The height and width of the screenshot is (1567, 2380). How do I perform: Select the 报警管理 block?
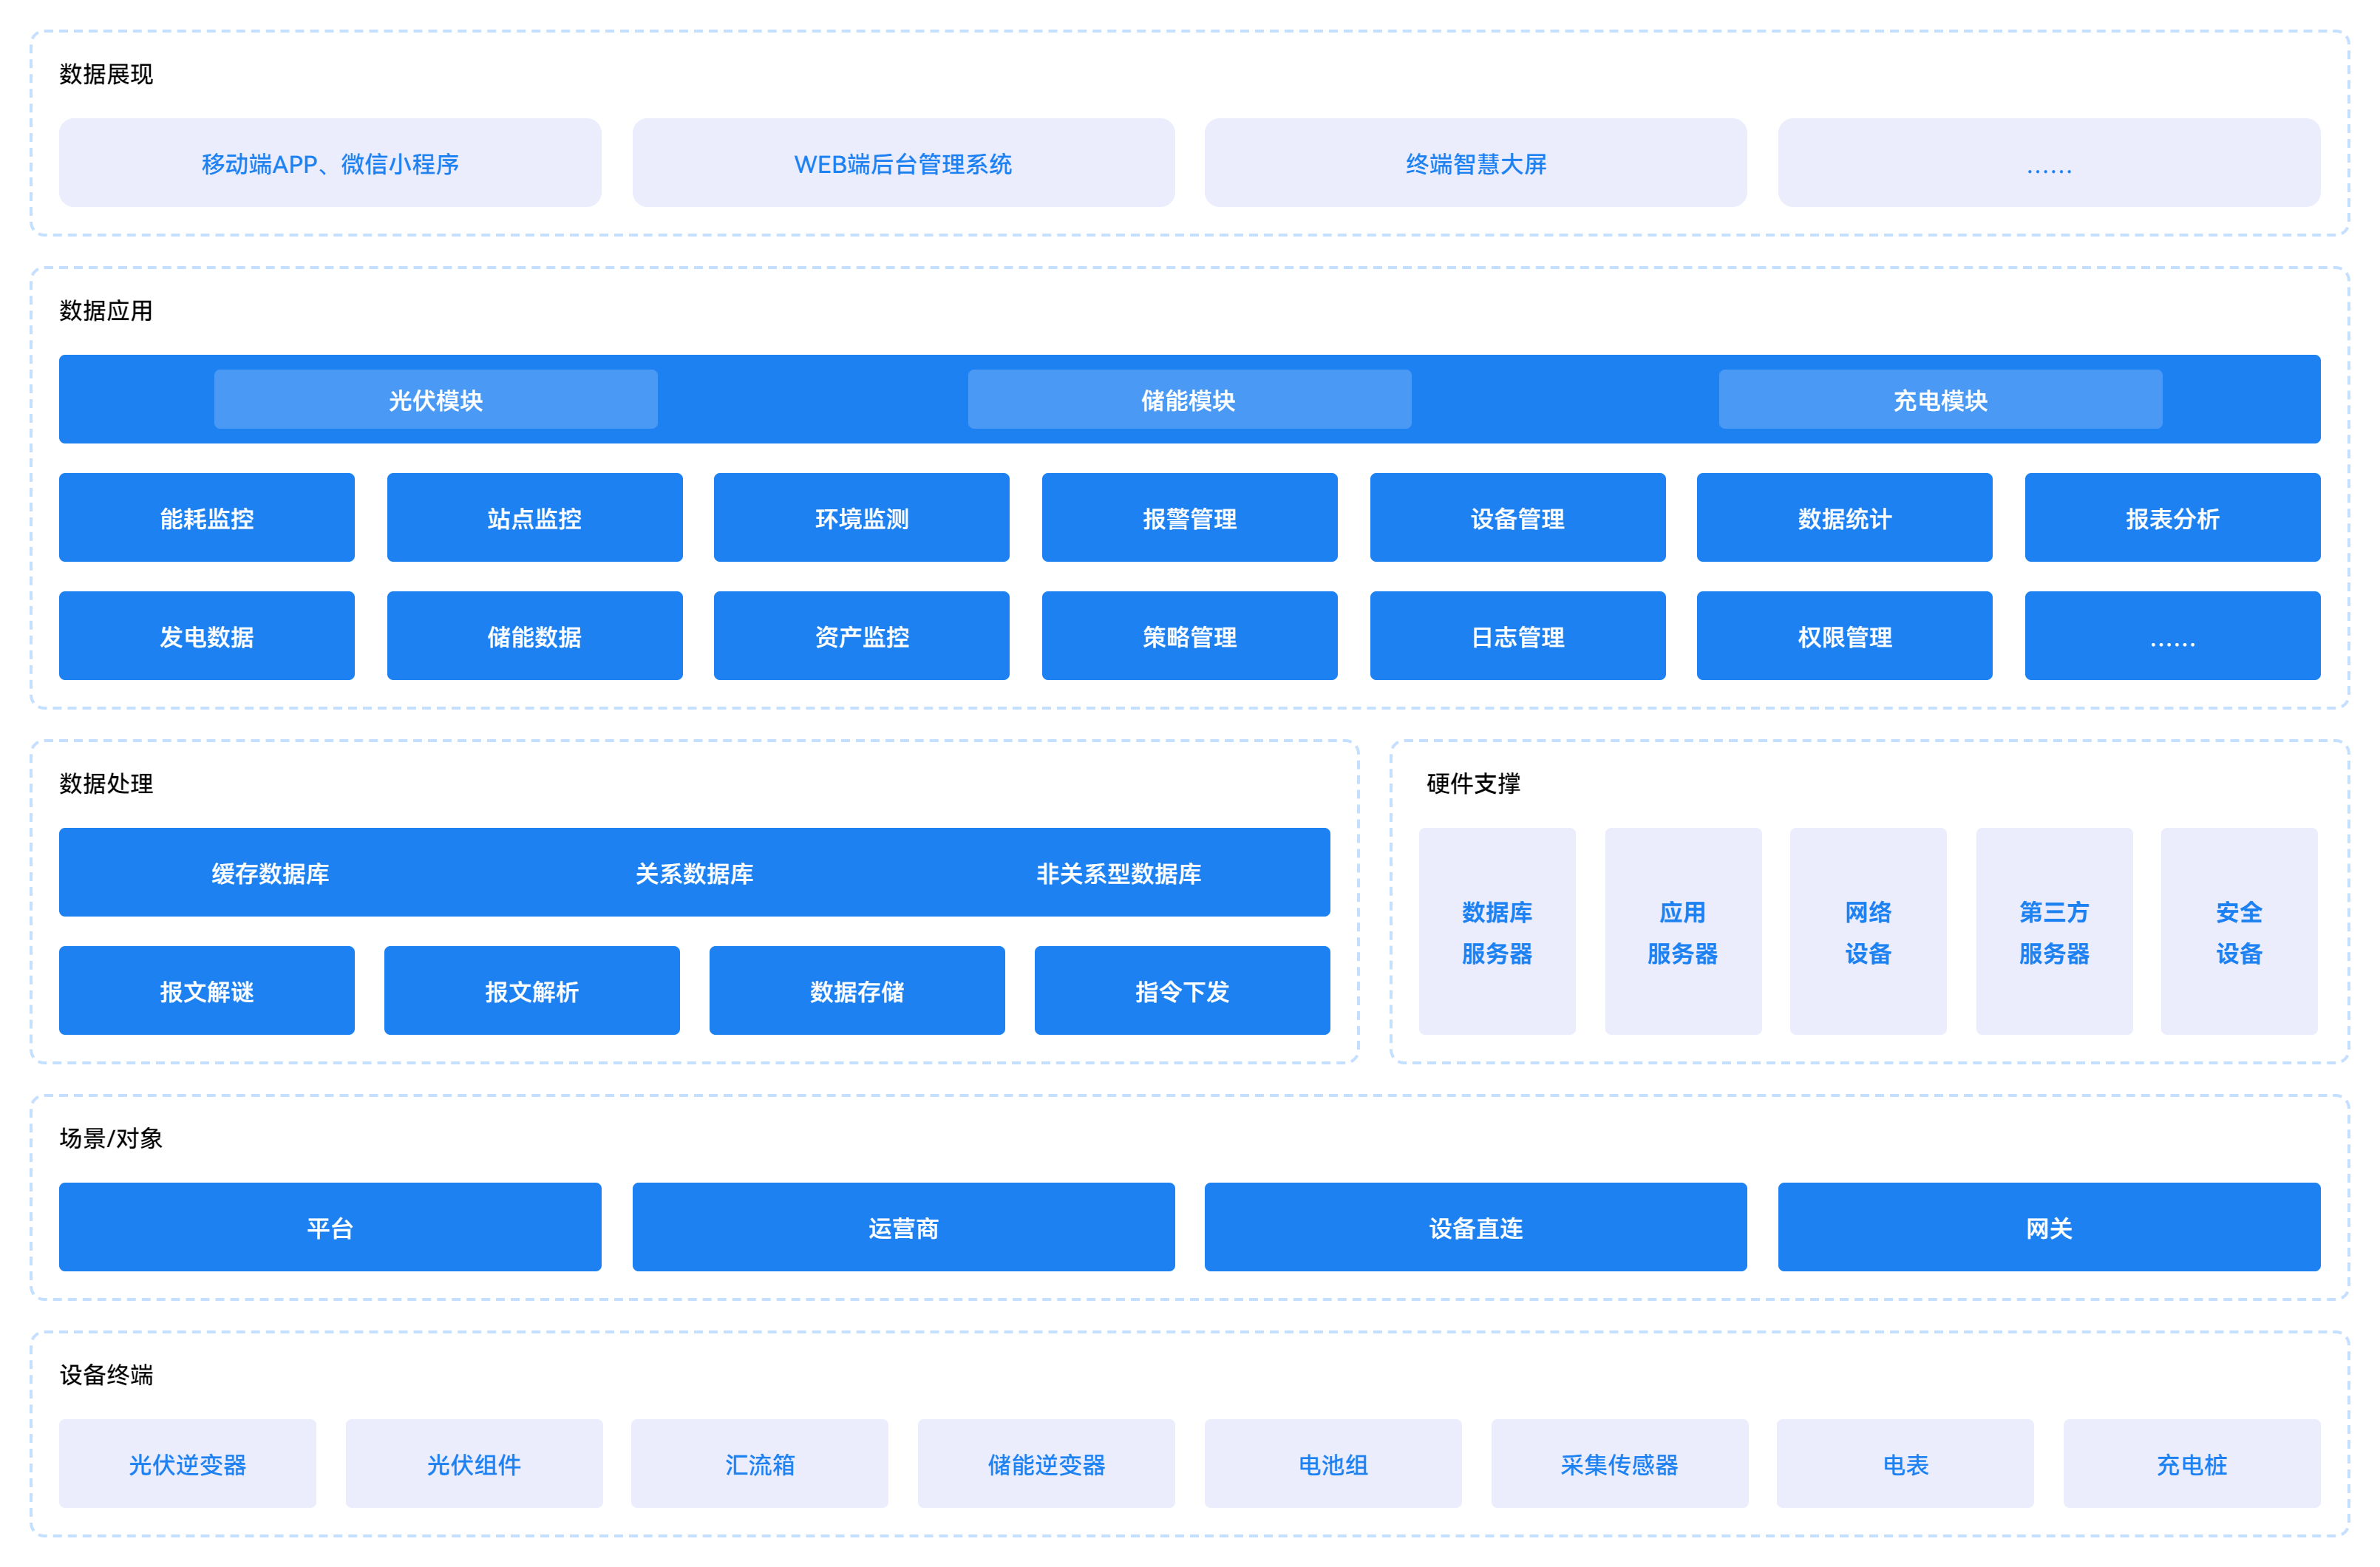tap(1189, 518)
